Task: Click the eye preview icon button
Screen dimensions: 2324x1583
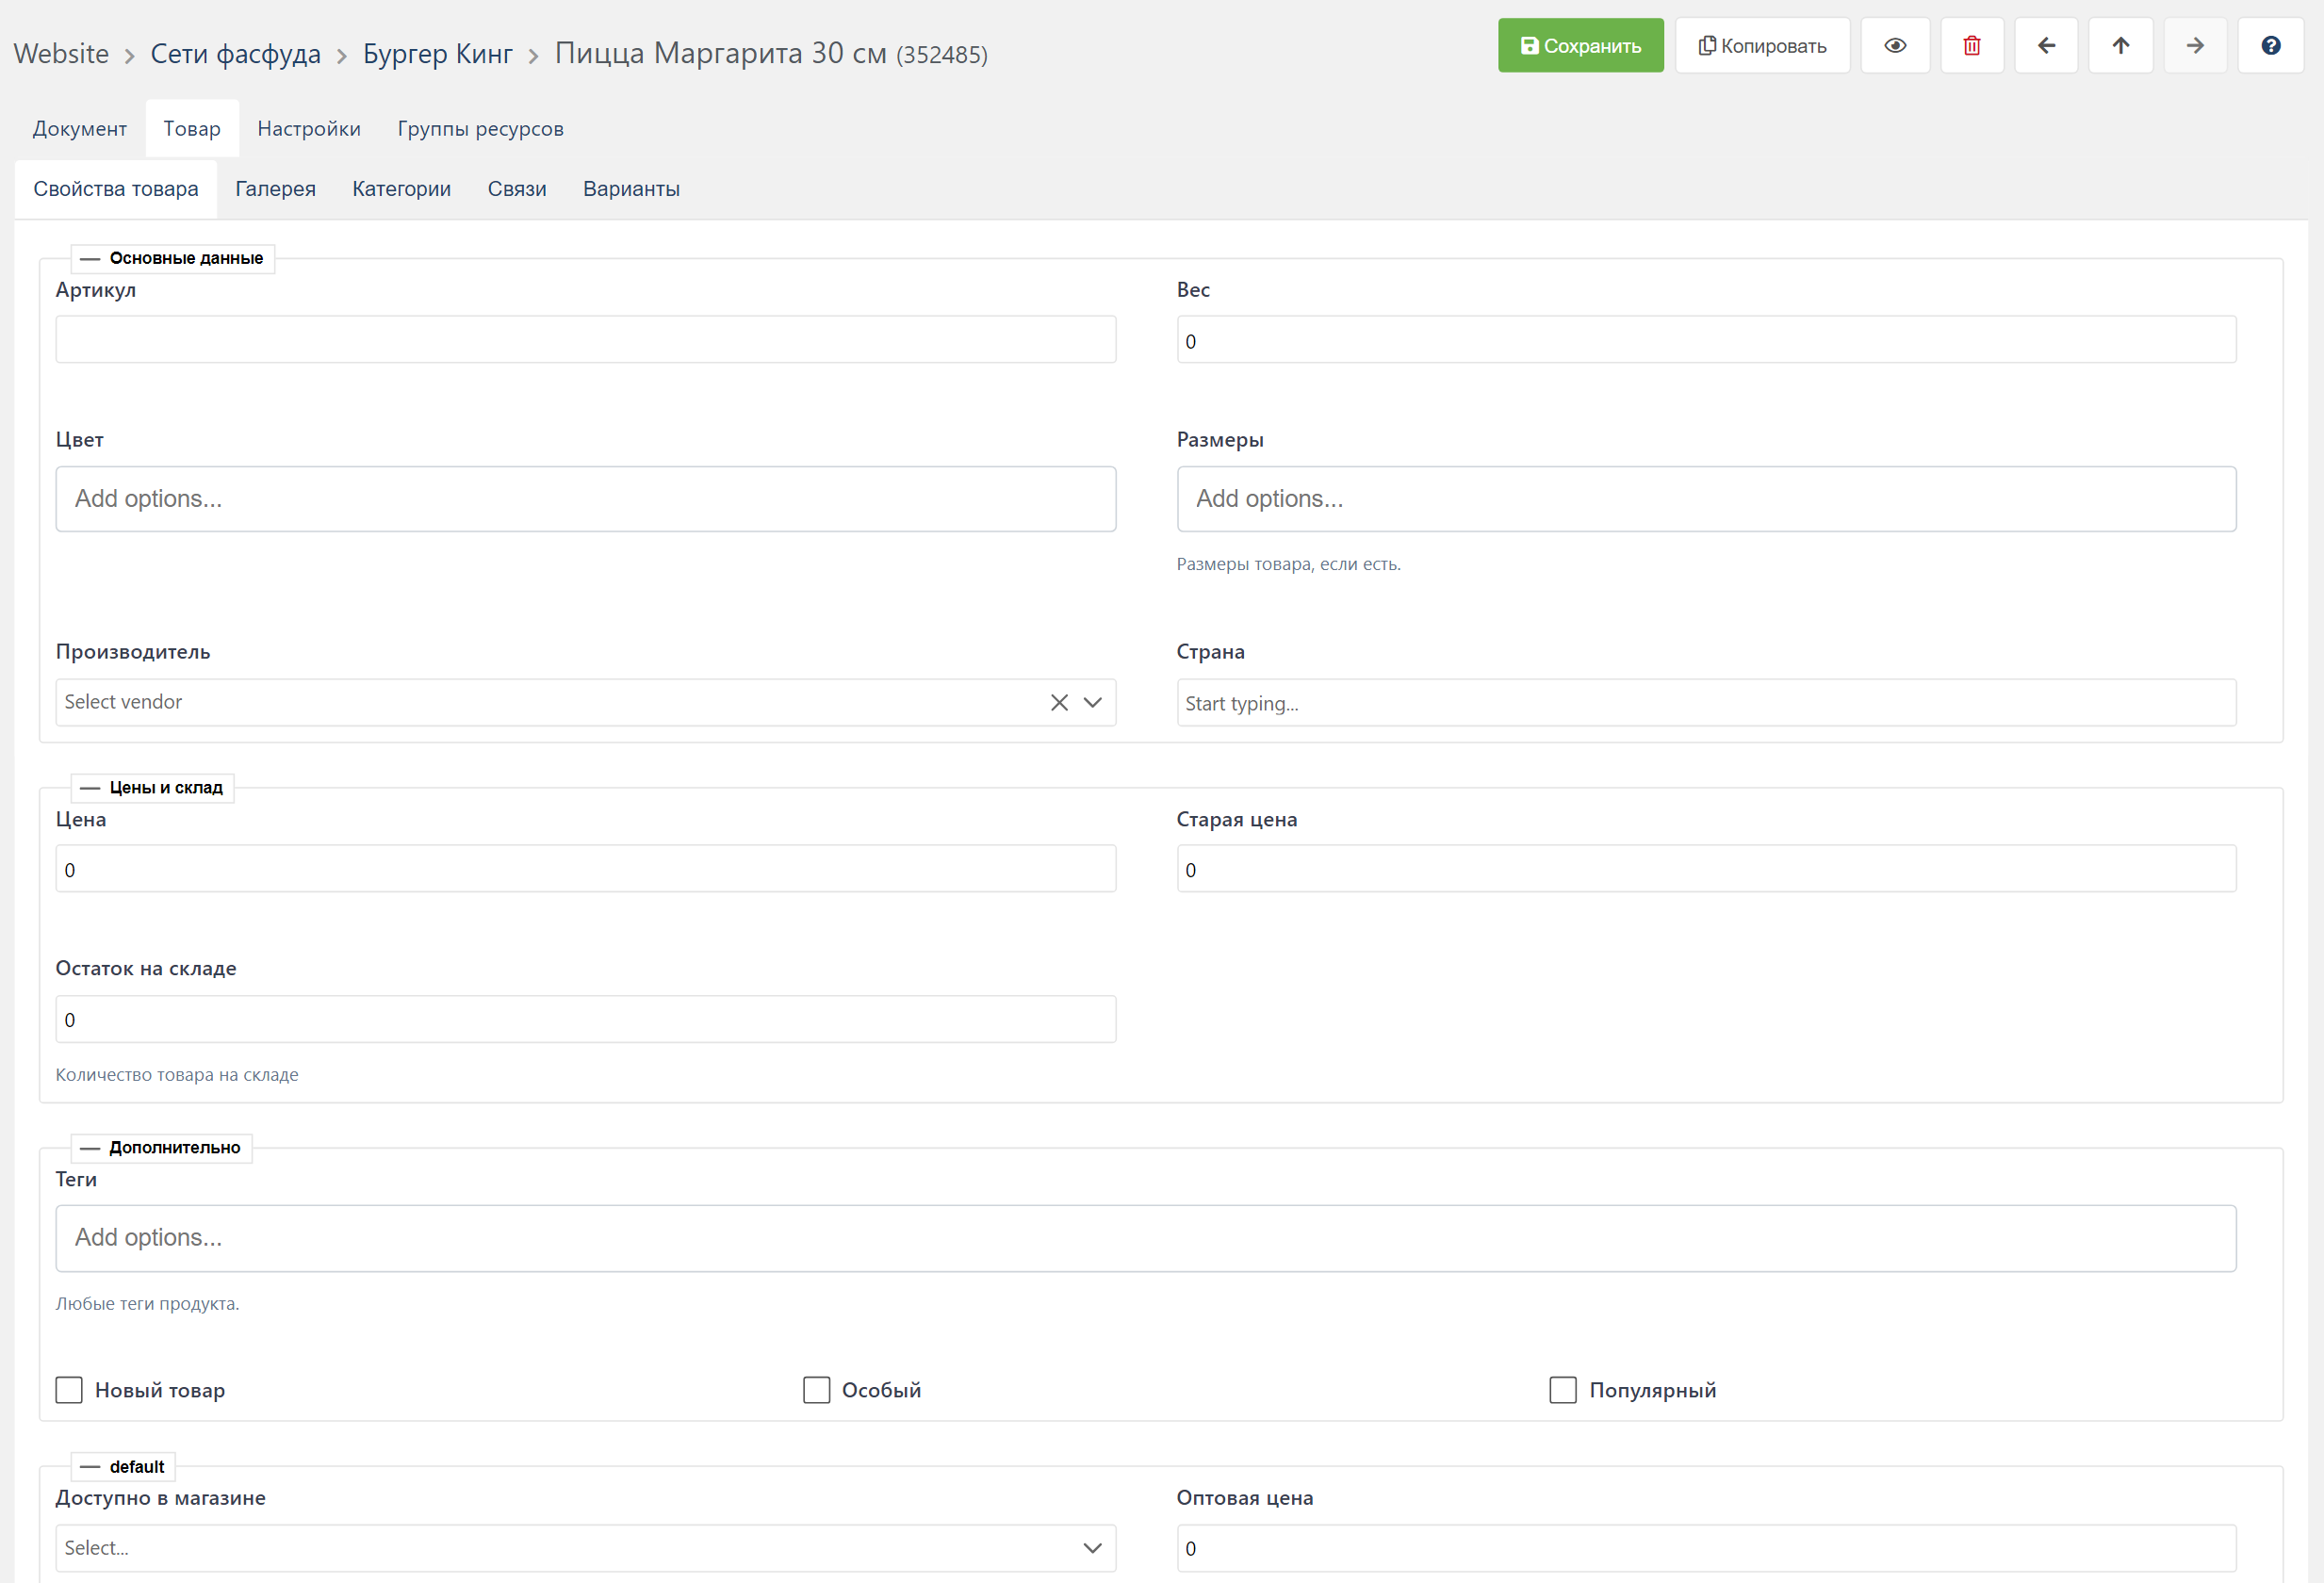Action: point(1895,45)
